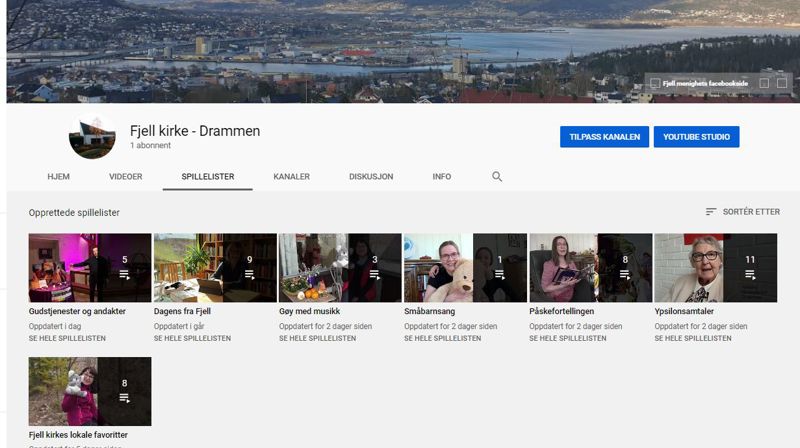
Task: Click playlist icon on Gudstjenester og andakter thumbnail
Action: pyautogui.click(x=124, y=275)
